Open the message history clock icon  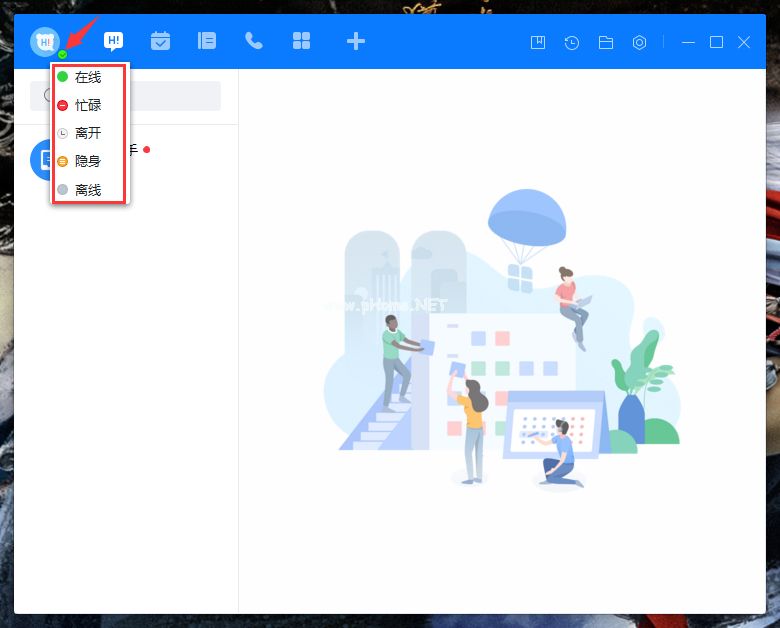click(x=571, y=42)
